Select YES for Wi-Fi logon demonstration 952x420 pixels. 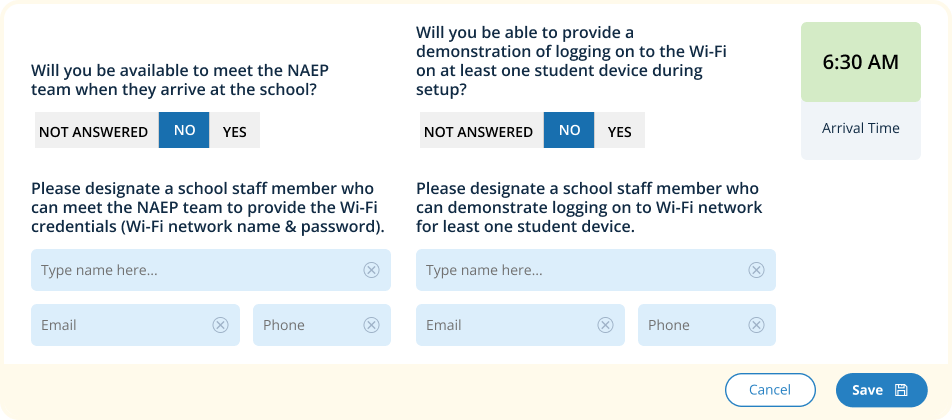click(x=619, y=131)
